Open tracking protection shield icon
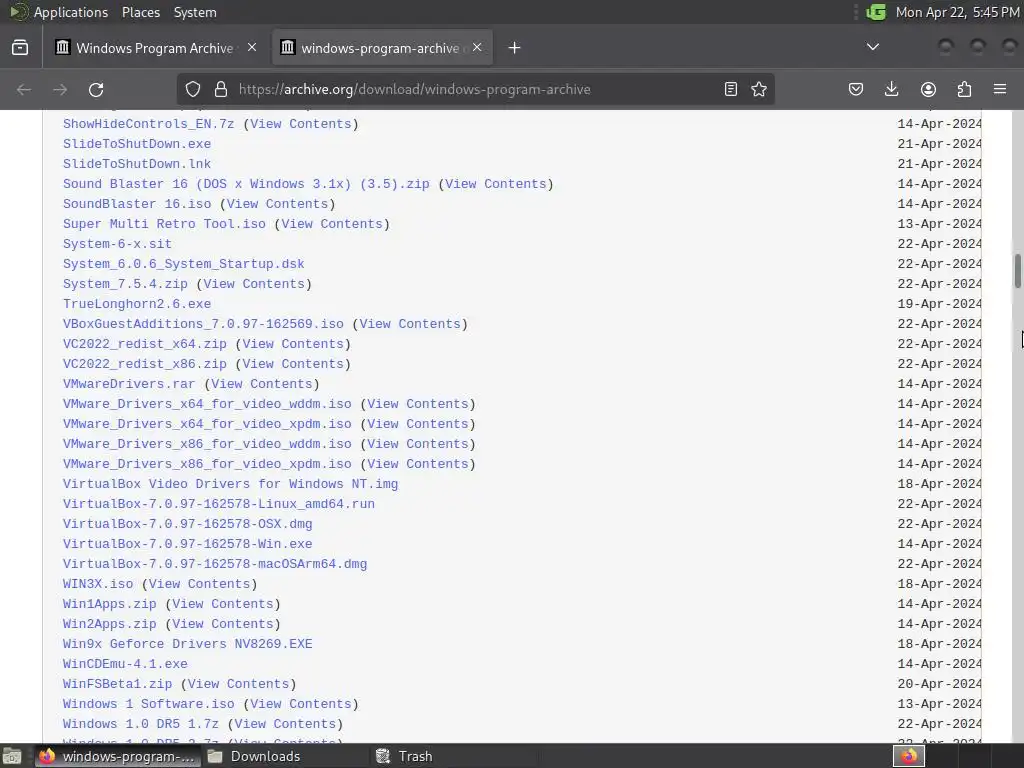Viewport: 1024px width, 768px height. (193, 89)
